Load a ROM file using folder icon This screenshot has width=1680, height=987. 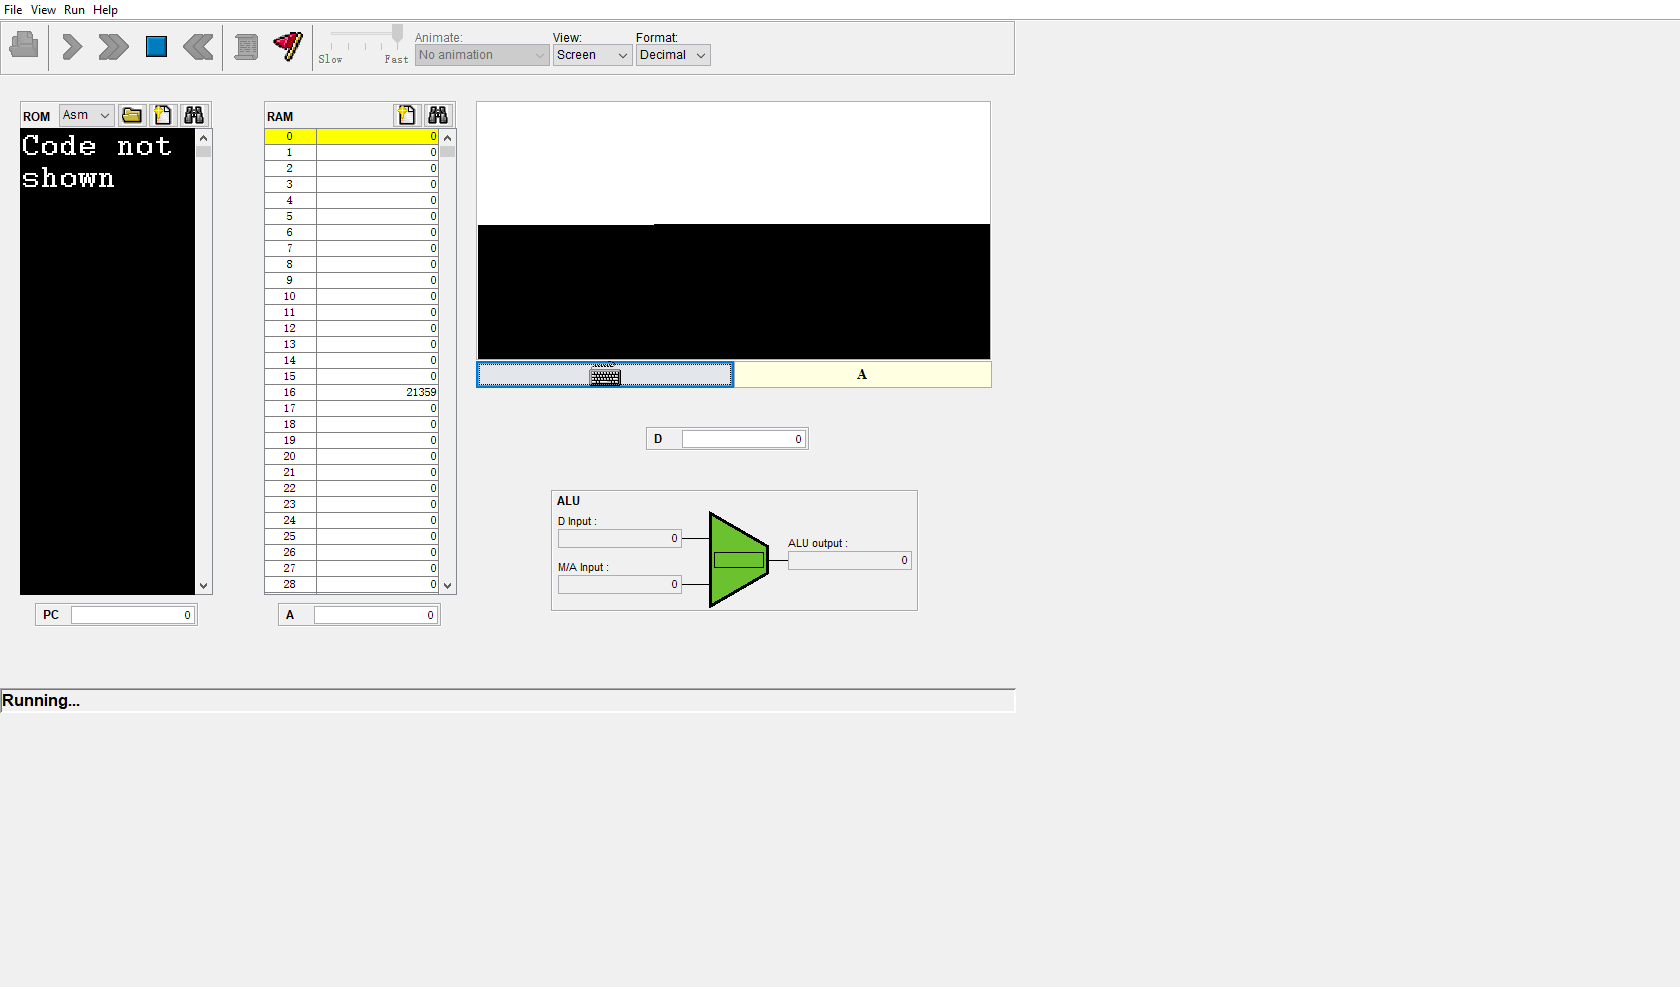coord(132,115)
